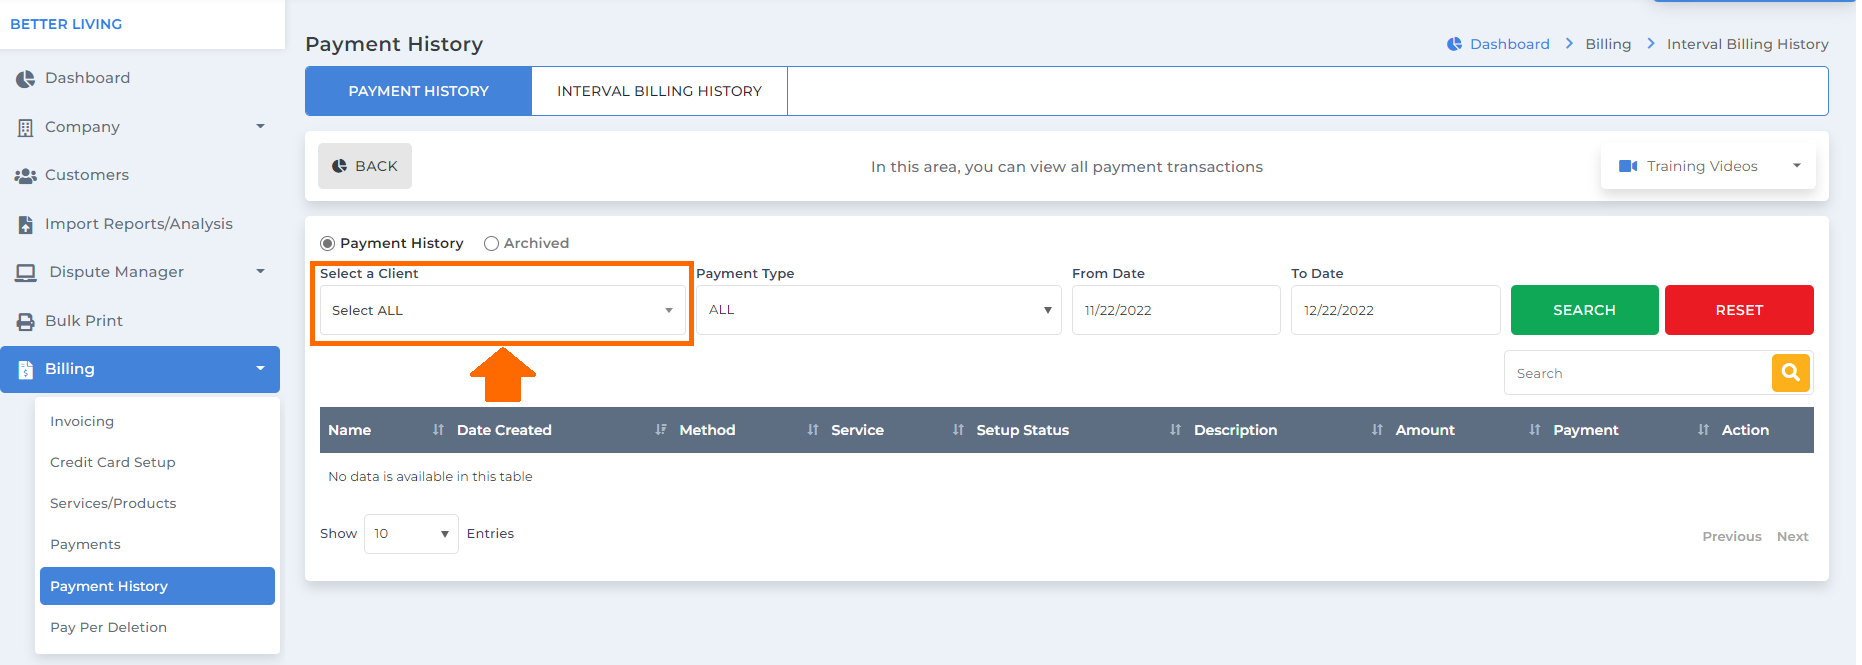1862x665 pixels.
Task: Click the Training Videos camera icon
Action: (1628, 166)
